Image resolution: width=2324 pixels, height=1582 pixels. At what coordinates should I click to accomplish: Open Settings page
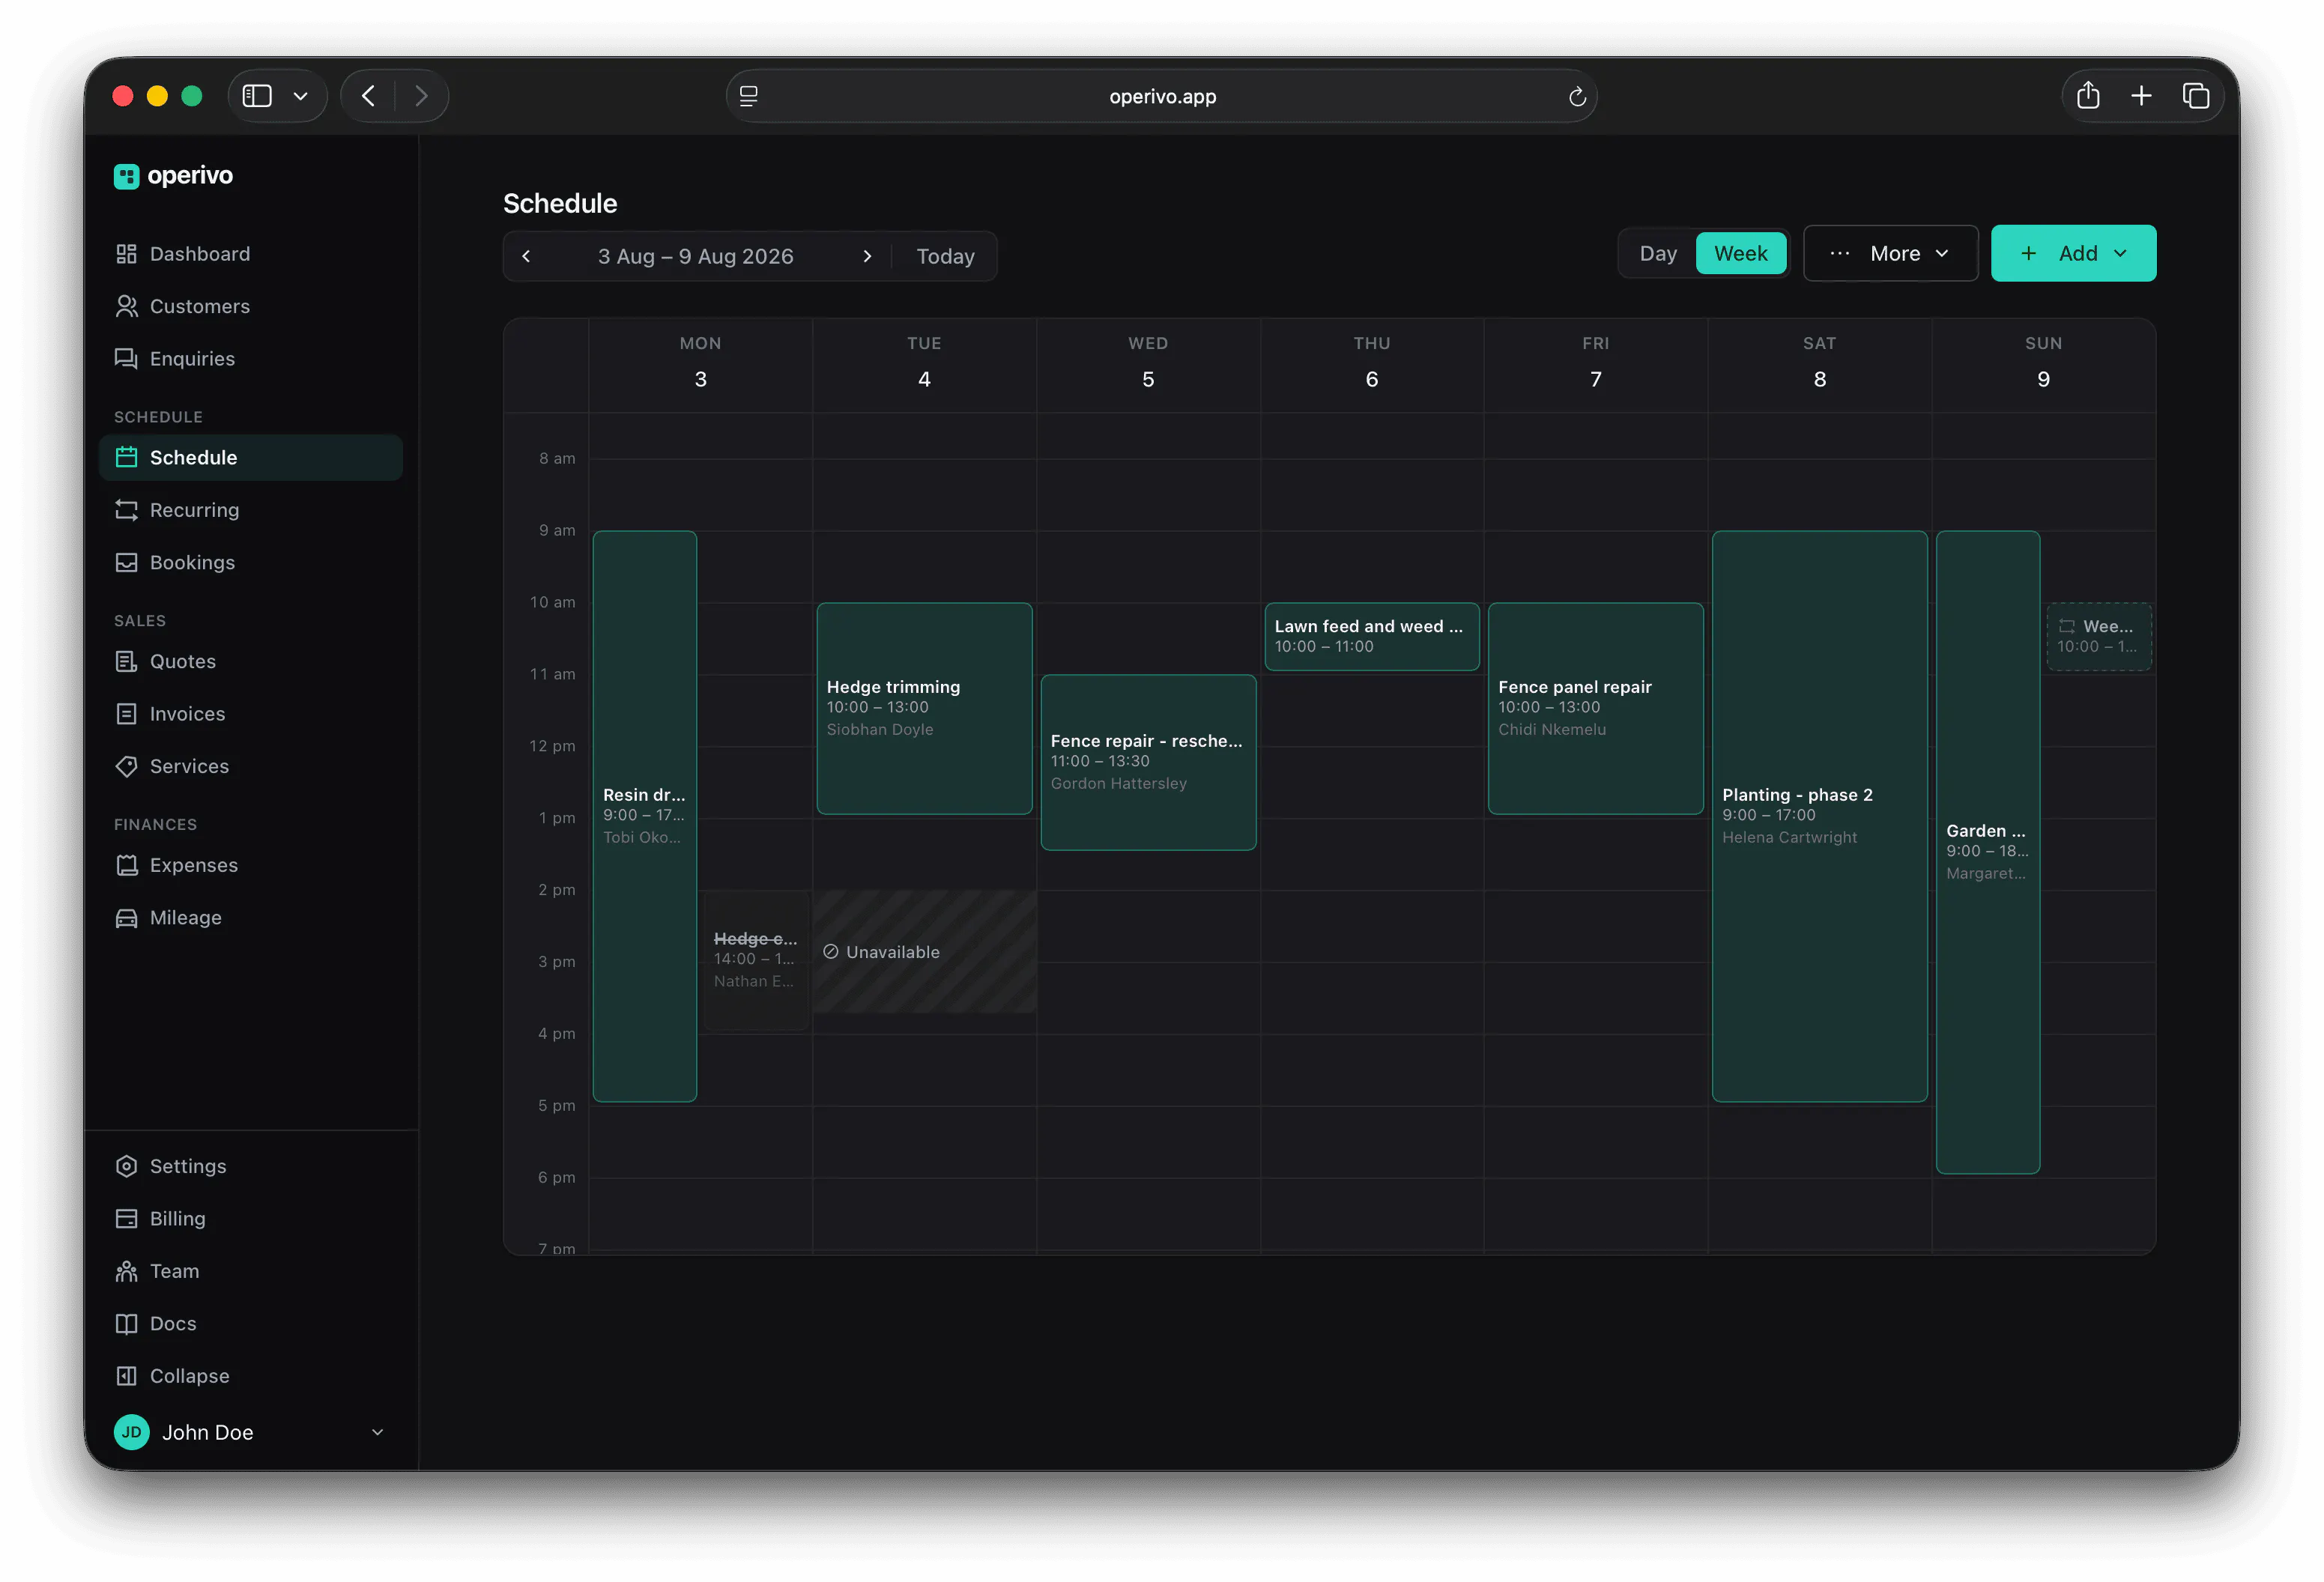[x=250, y=1166]
